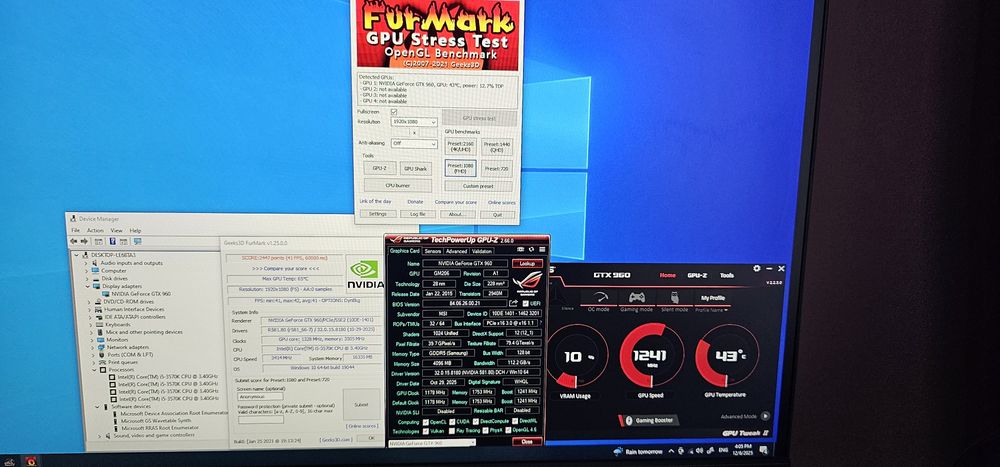The width and height of the screenshot is (1000, 467).
Task: Open the Resolution dropdown in FurMark
Action: coord(414,122)
